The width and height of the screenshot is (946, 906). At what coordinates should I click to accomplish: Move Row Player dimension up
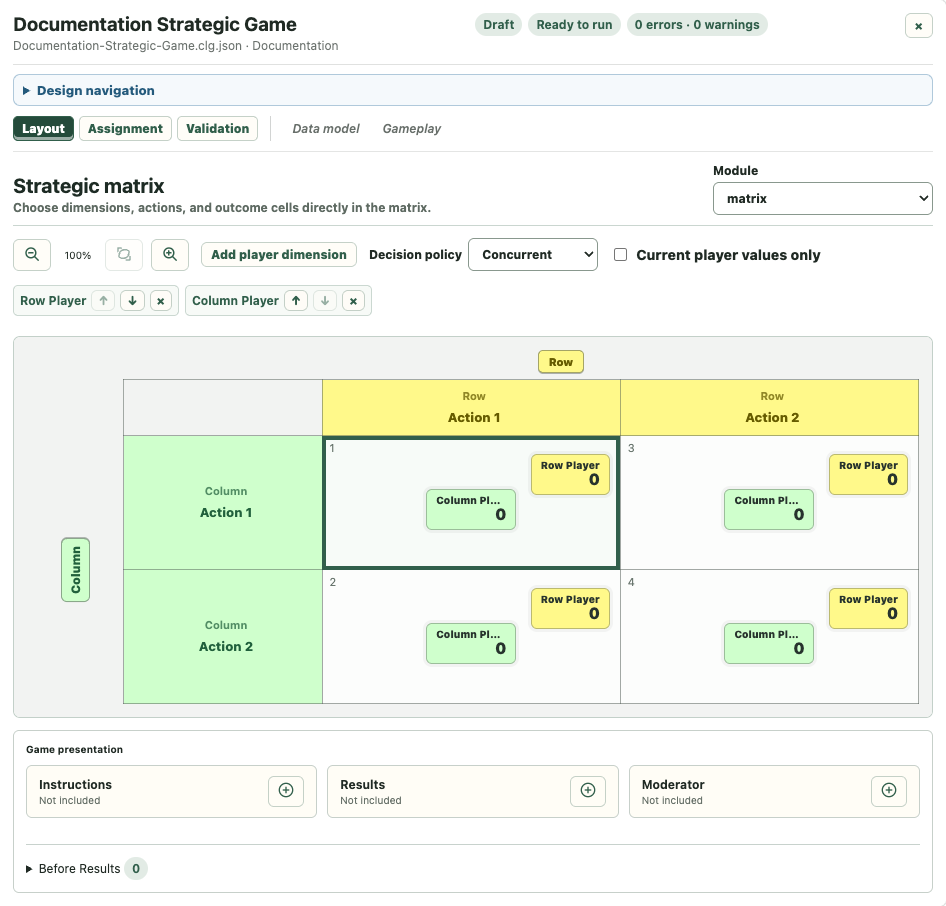coord(103,300)
